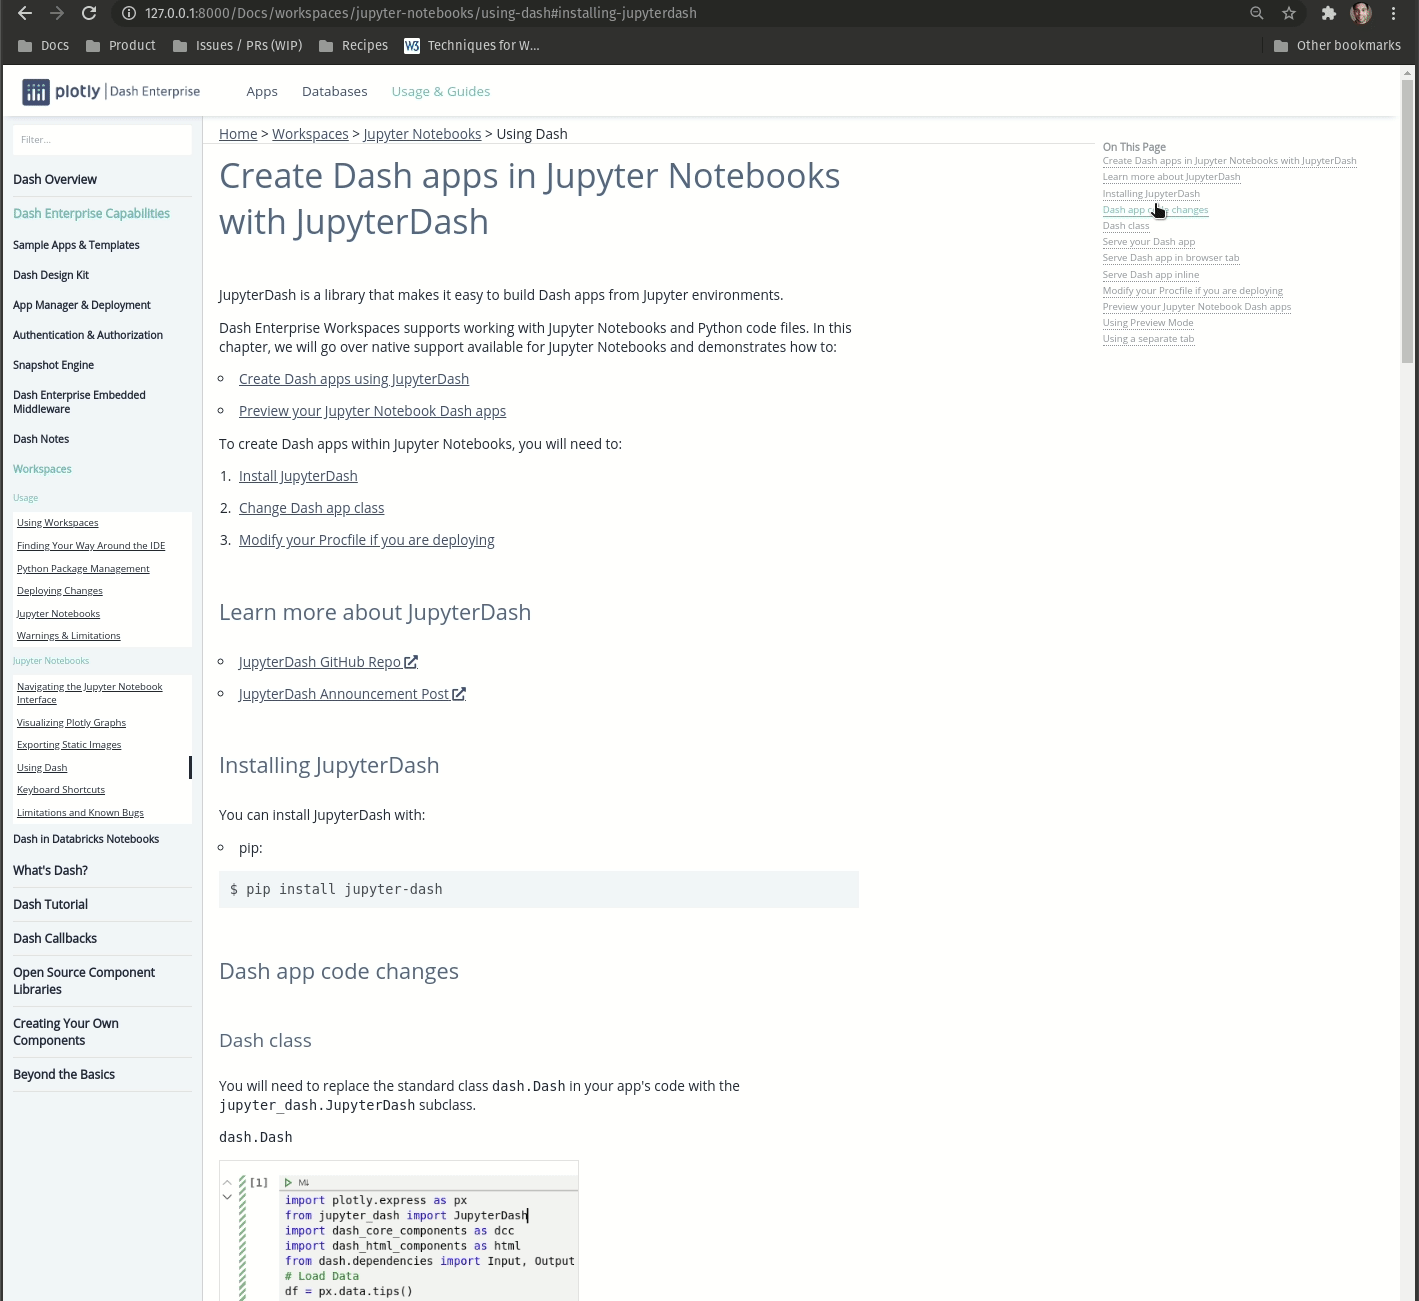
Task: Click the page vertical scrollbar thumb
Action: click(x=1408, y=220)
